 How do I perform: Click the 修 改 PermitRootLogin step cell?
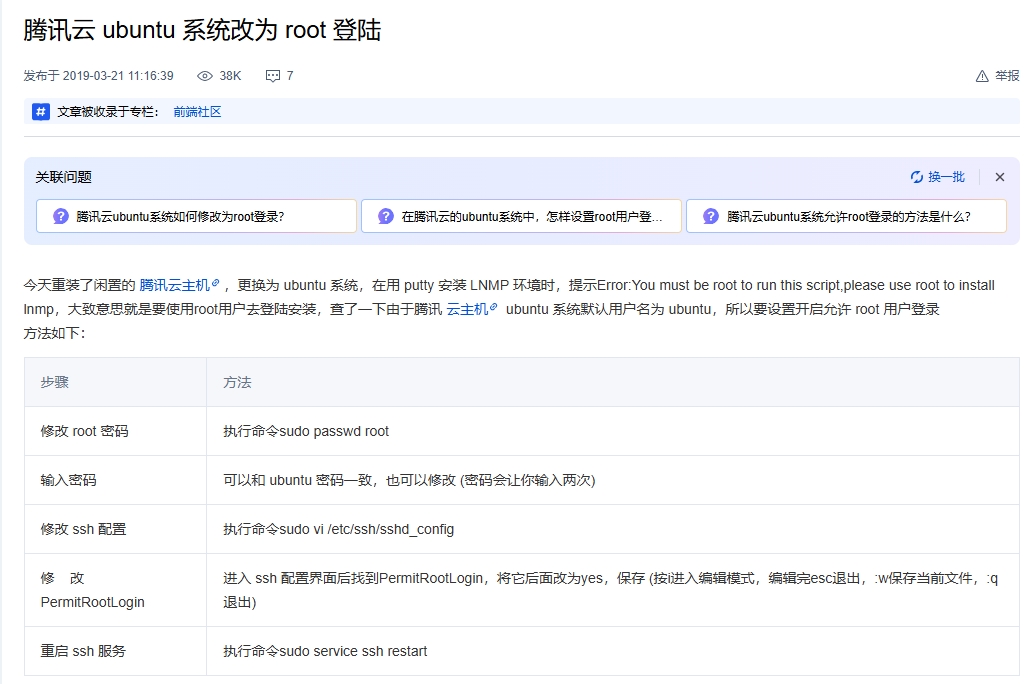pyautogui.click(x=115, y=590)
